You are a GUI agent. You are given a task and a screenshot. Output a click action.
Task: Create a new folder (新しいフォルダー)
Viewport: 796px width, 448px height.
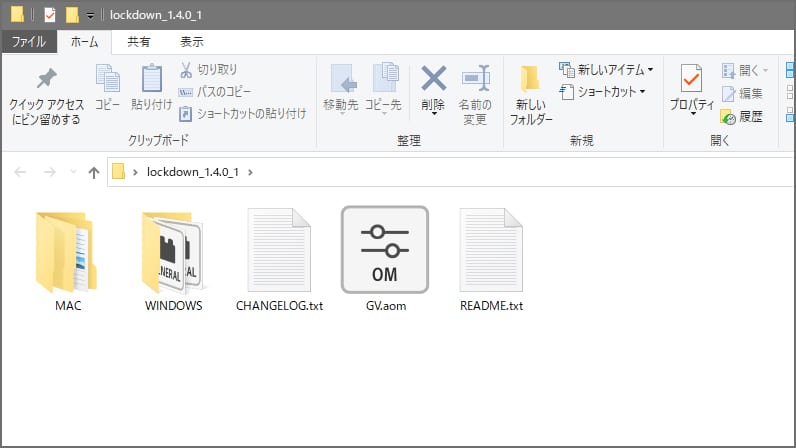click(x=530, y=95)
